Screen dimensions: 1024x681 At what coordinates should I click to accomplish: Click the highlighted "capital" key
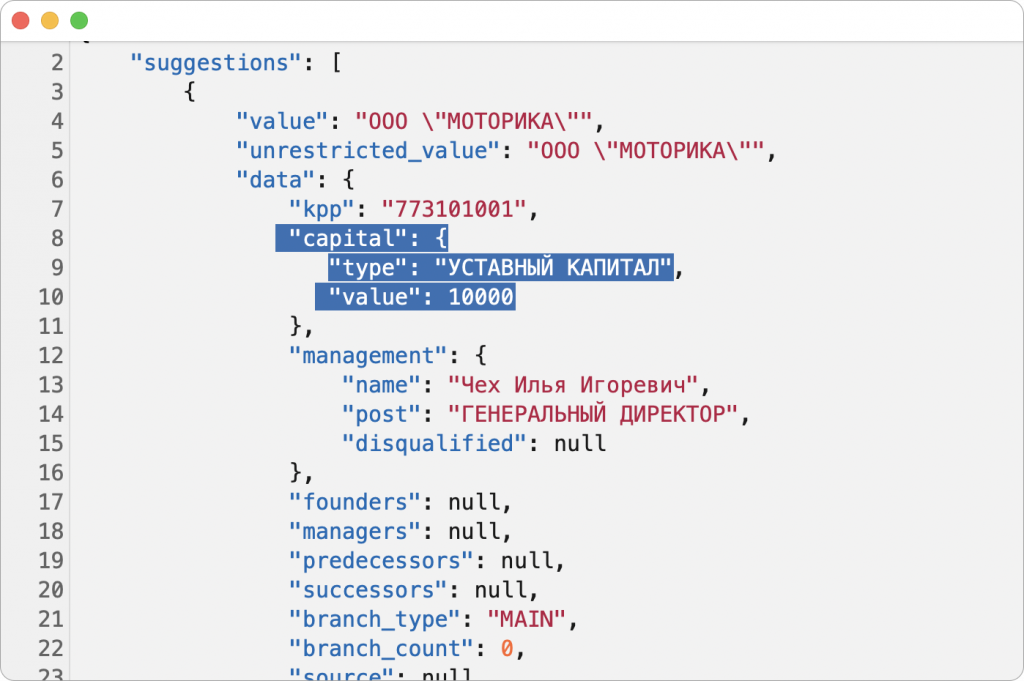[x=341, y=239]
